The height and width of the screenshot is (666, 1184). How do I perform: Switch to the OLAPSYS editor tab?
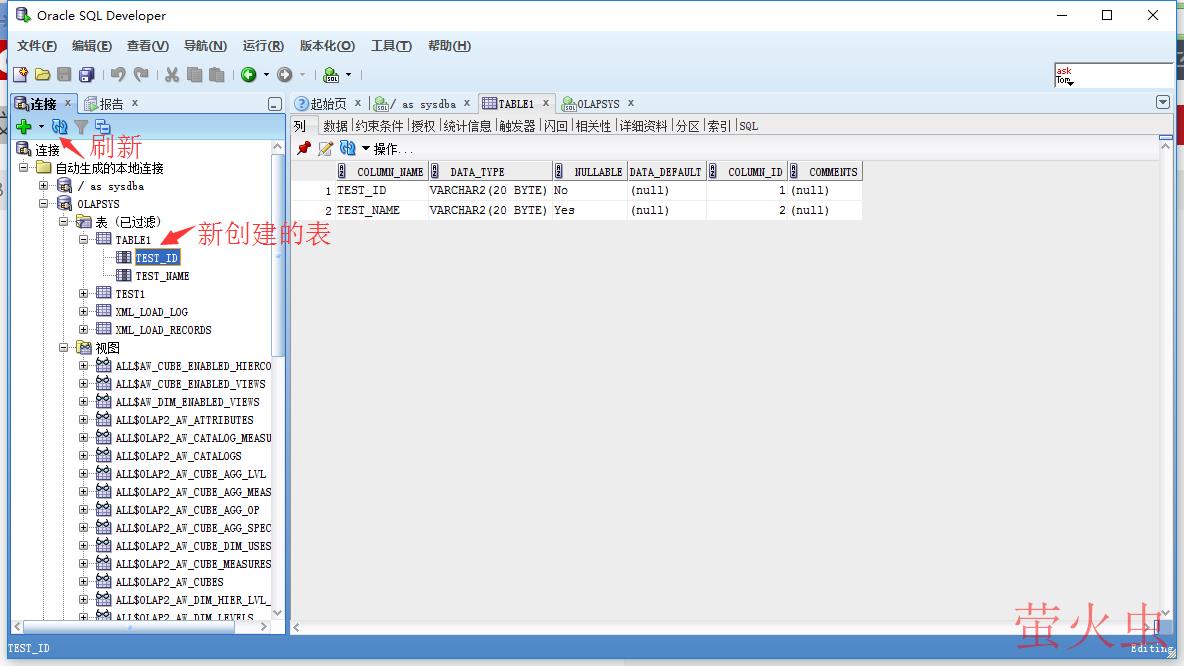click(x=599, y=104)
